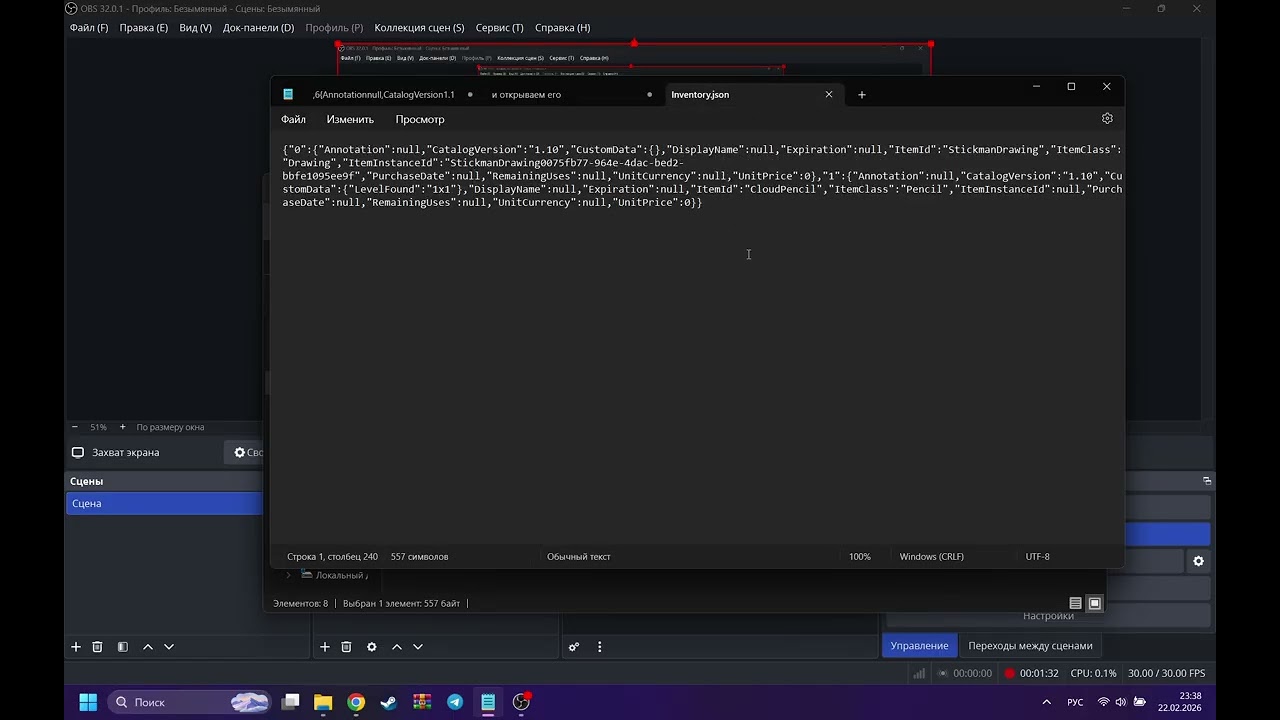Screen dimensions: 1280x720
Task: Click the Настройки button in OBS controls
Action: coord(1048,616)
